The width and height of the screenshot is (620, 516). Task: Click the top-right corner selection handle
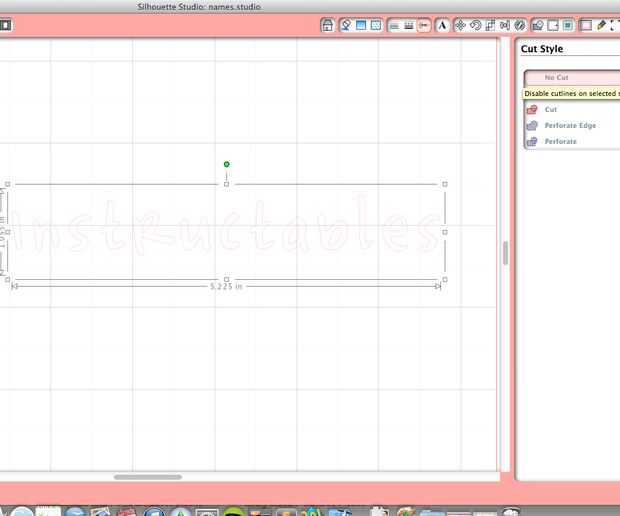pyautogui.click(x=445, y=184)
